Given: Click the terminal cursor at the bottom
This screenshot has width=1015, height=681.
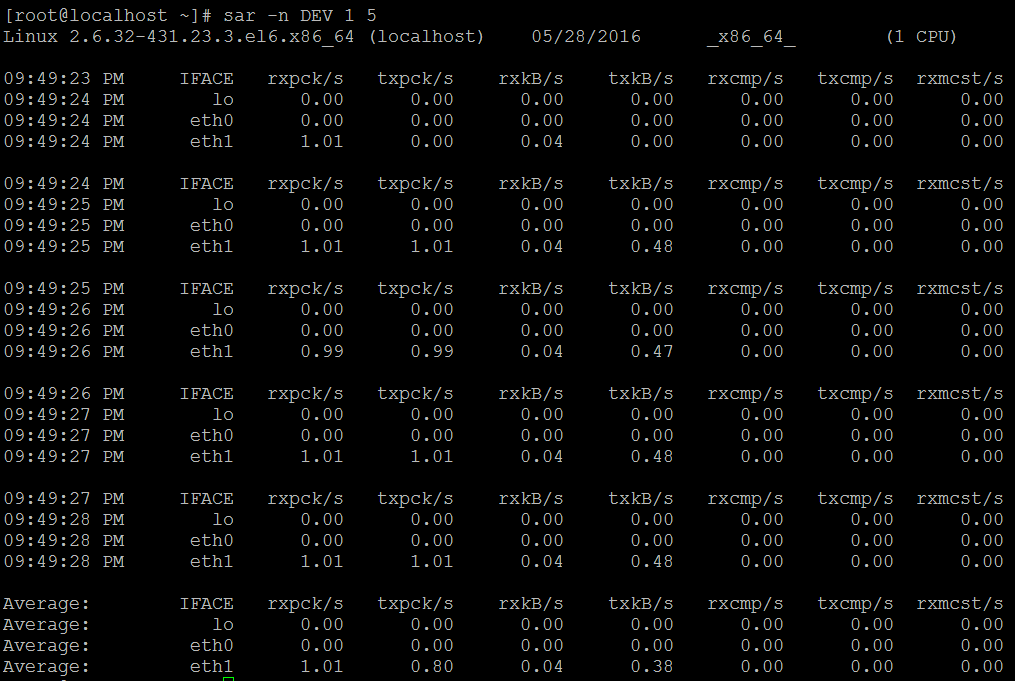Looking at the screenshot, I should [x=228, y=679].
